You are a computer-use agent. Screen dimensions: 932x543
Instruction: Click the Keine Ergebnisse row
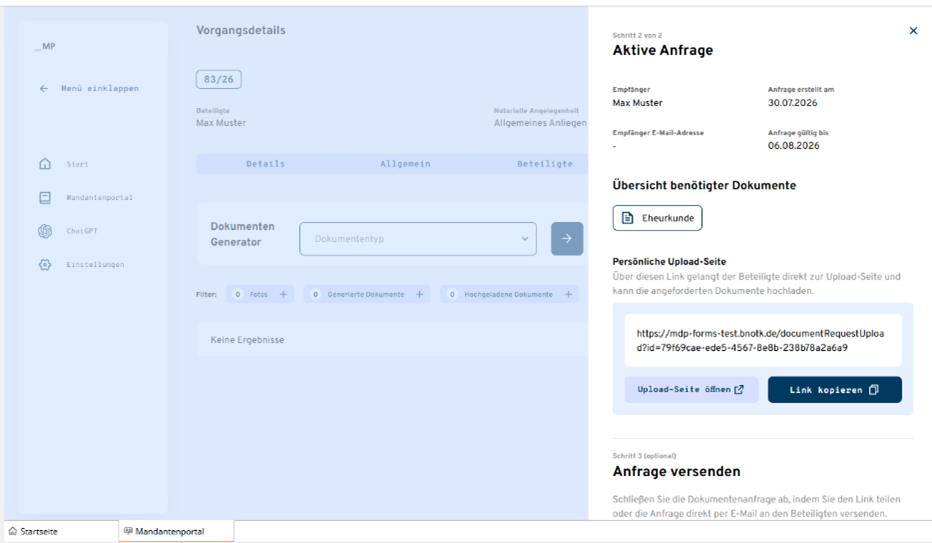(392, 340)
